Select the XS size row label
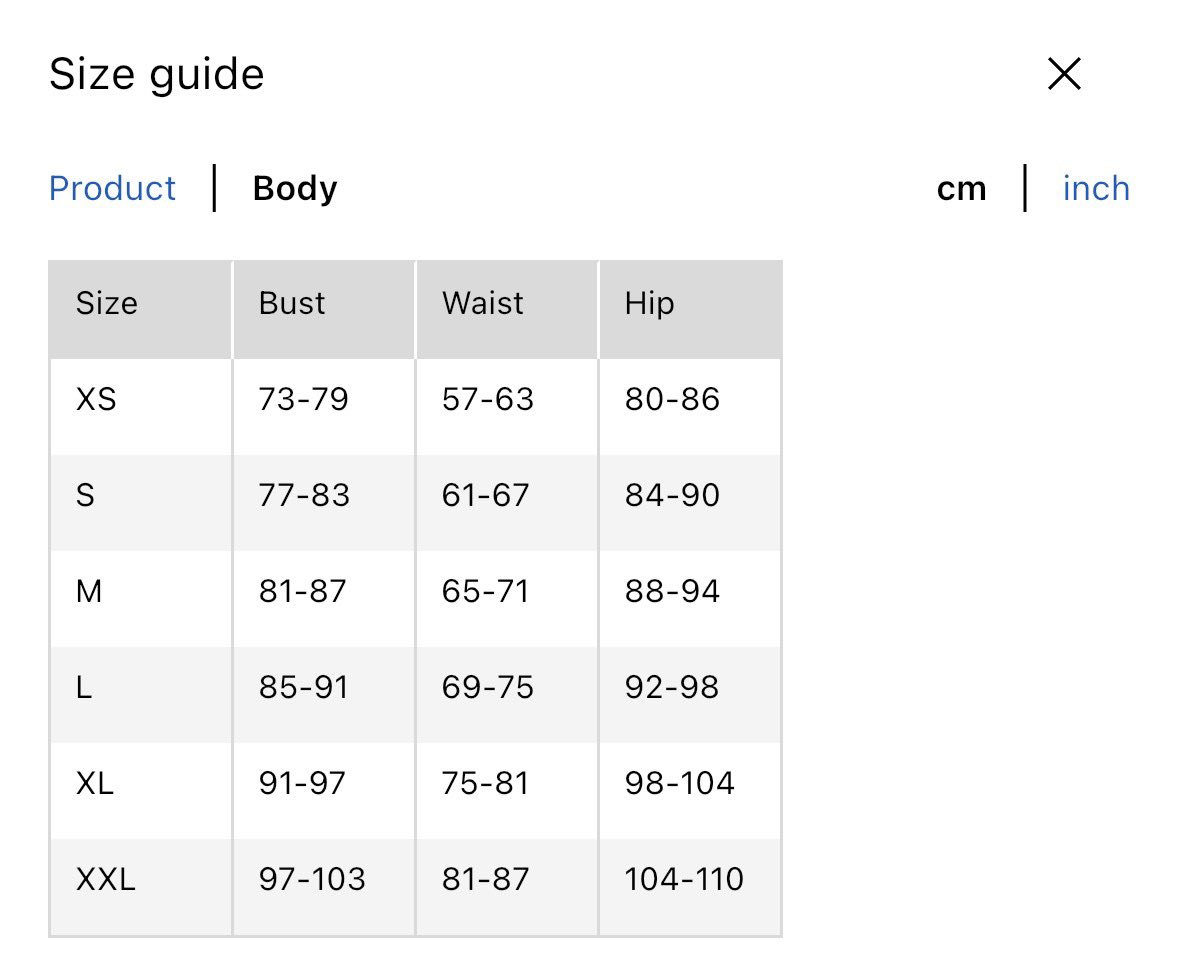The image size is (1179, 969). pyautogui.click(x=96, y=400)
